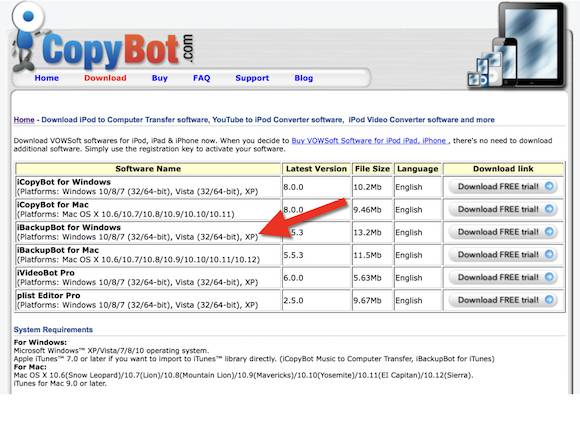
Task: Follow the Buy VOWSoft Software for iPod link
Action: point(369,141)
